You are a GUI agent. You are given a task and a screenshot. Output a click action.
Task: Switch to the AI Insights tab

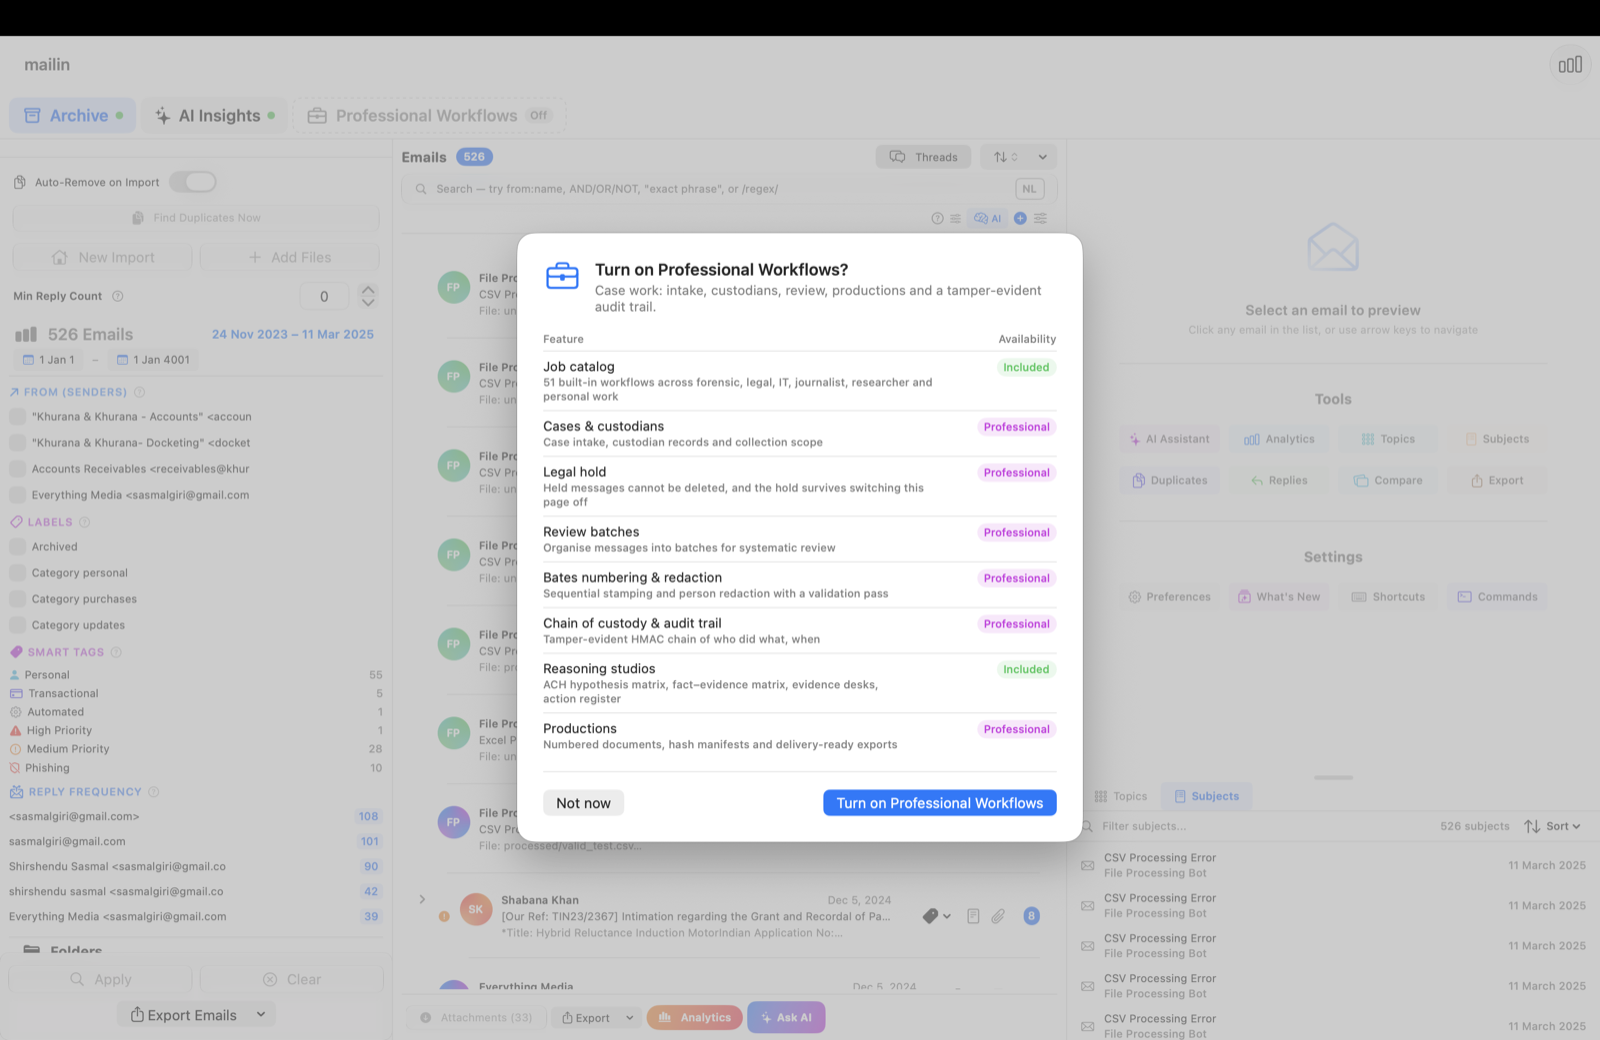[x=214, y=116]
